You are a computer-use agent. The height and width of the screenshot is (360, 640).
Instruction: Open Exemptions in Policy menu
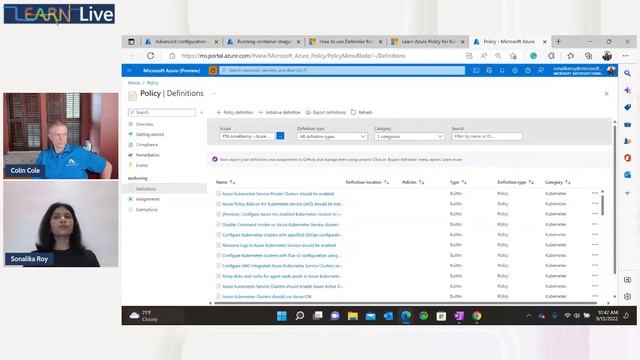(x=147, y=209)
